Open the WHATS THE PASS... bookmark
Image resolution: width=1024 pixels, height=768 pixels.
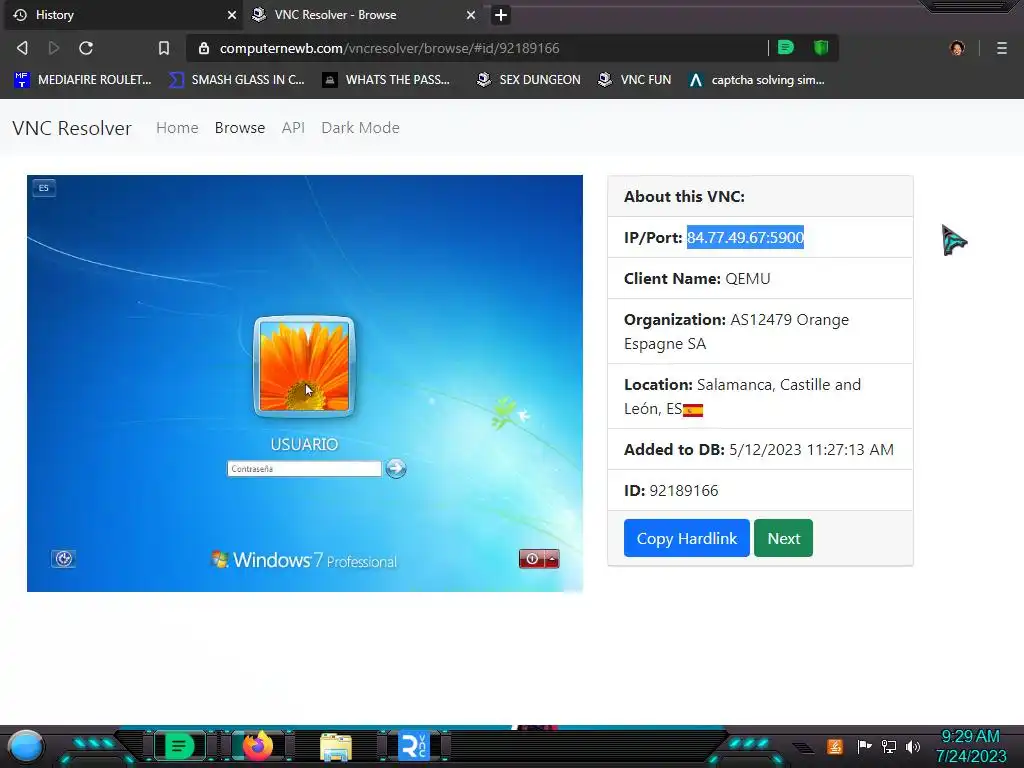(x=386, y=80)
